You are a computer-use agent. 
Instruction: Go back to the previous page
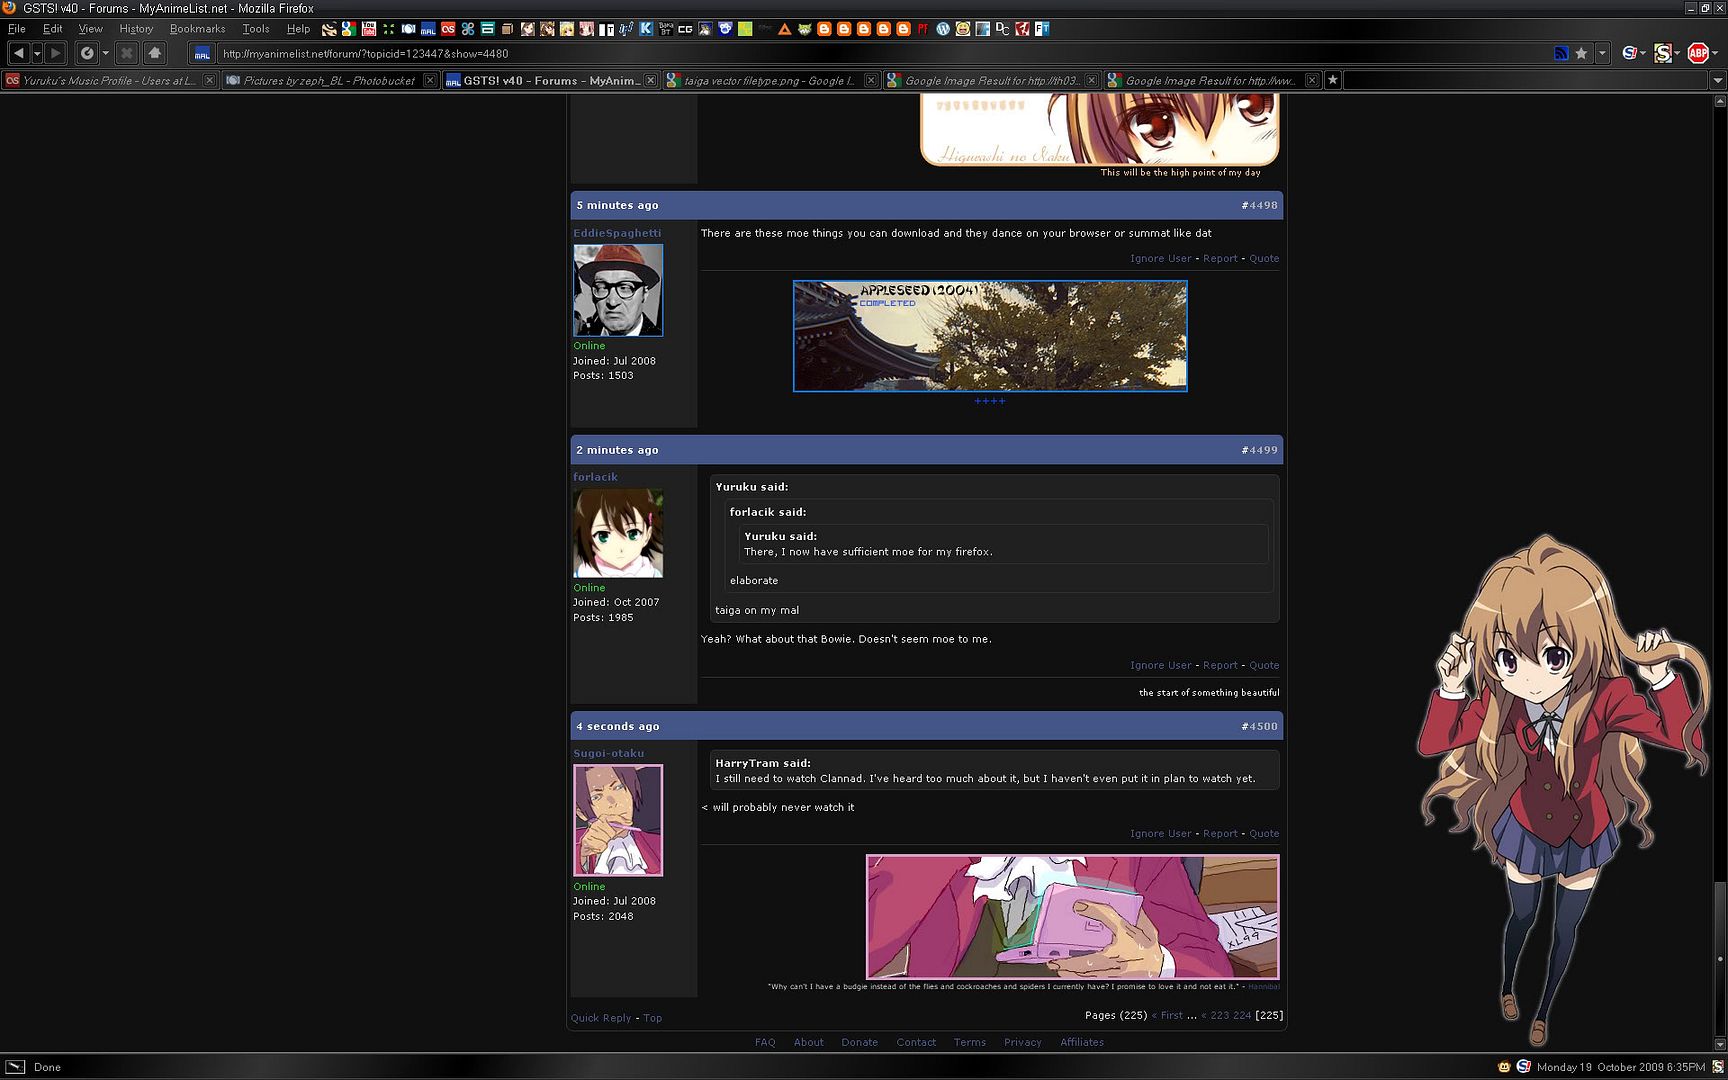[19, 53]
